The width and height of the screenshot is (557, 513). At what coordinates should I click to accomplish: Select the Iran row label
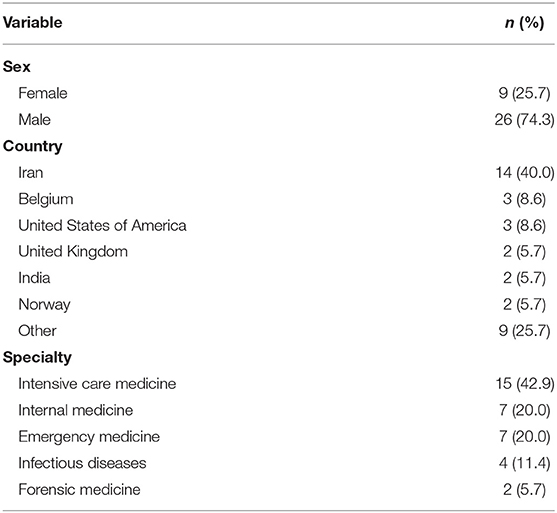pyautogui.click(x=31, y=173)
